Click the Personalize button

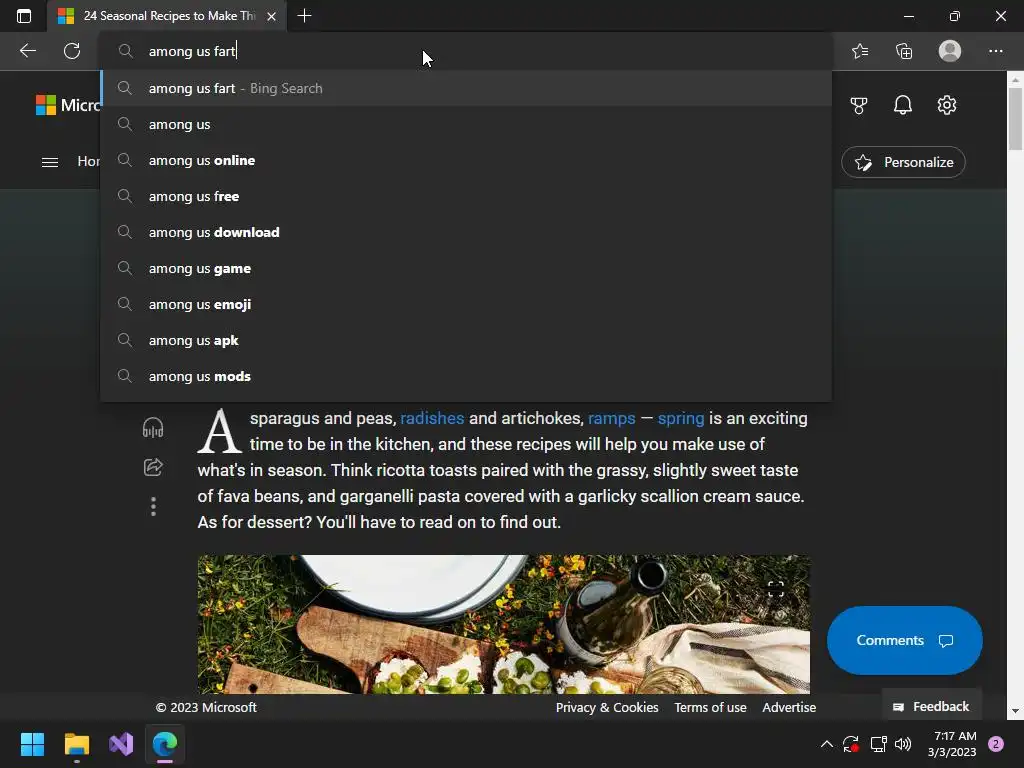(903, 162)
